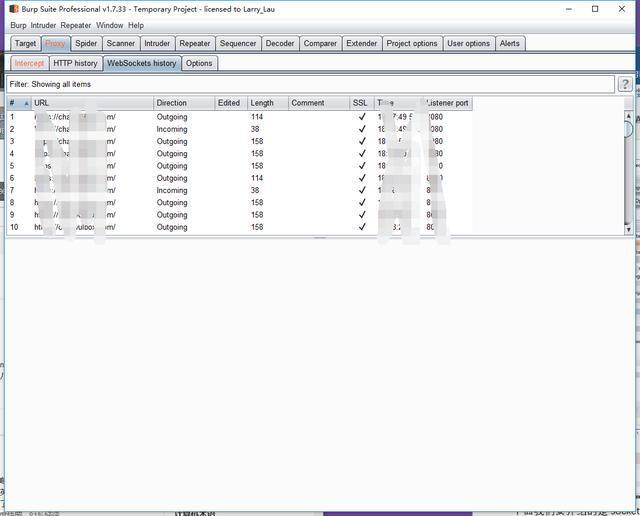
Task: Switch to the Scanner tab
Action: point(121,43)
